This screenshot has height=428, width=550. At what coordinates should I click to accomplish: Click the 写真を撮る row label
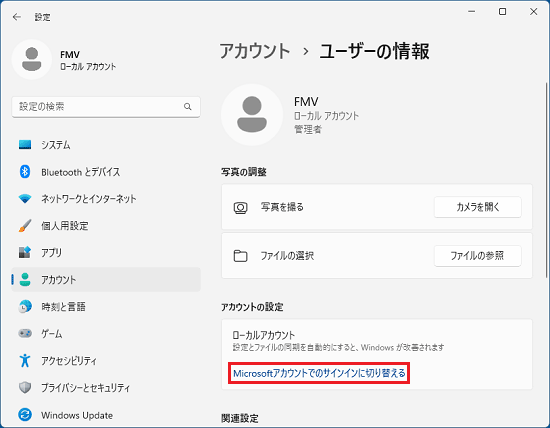pyautogui.click(x=282, y=207)
